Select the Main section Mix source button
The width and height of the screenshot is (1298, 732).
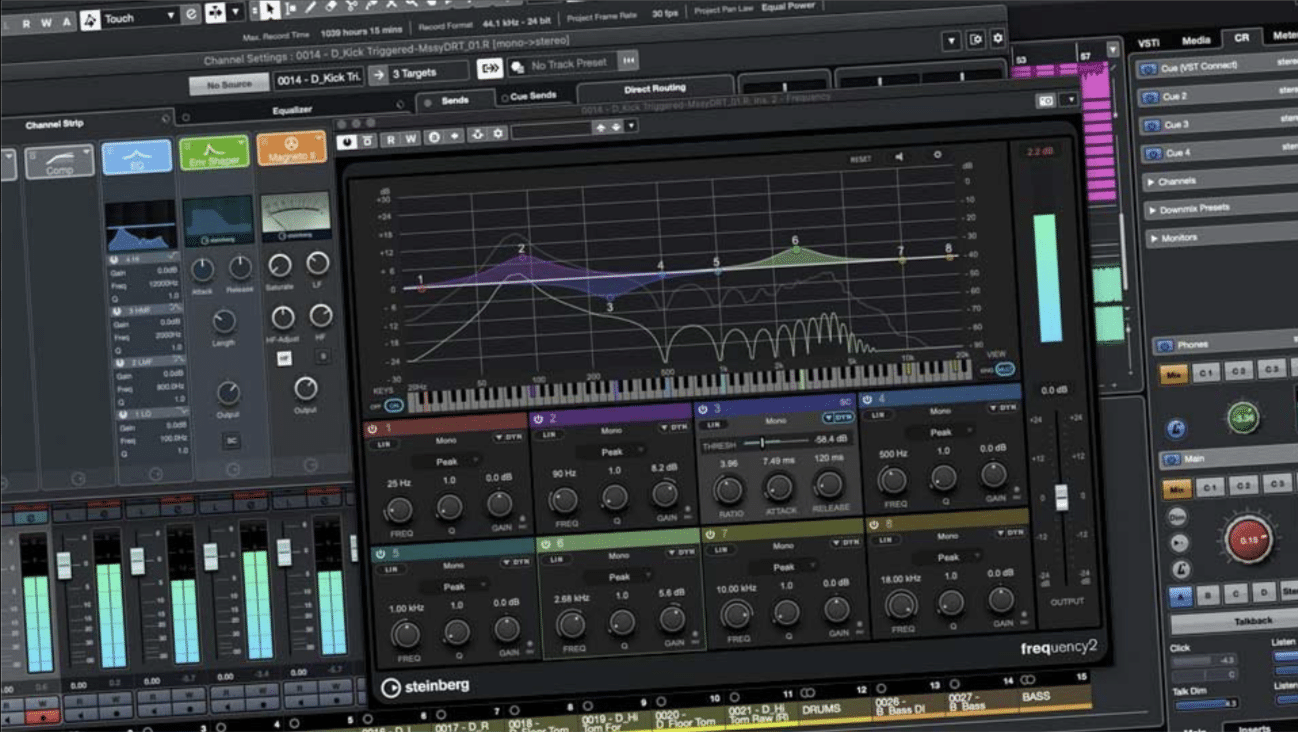1176,489
